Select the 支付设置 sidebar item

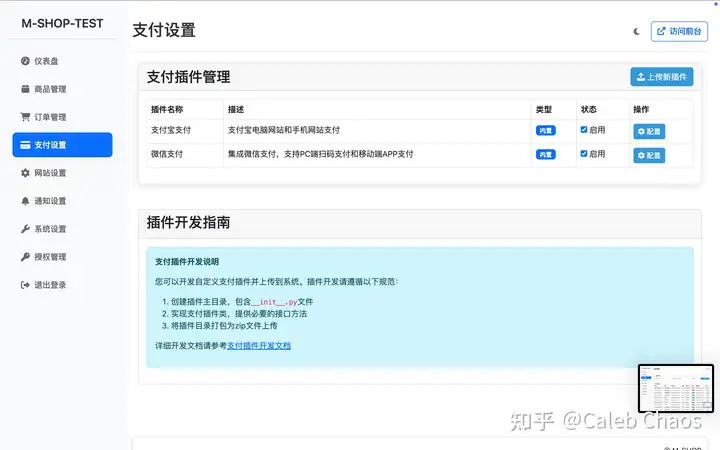(x=62, y=145)
